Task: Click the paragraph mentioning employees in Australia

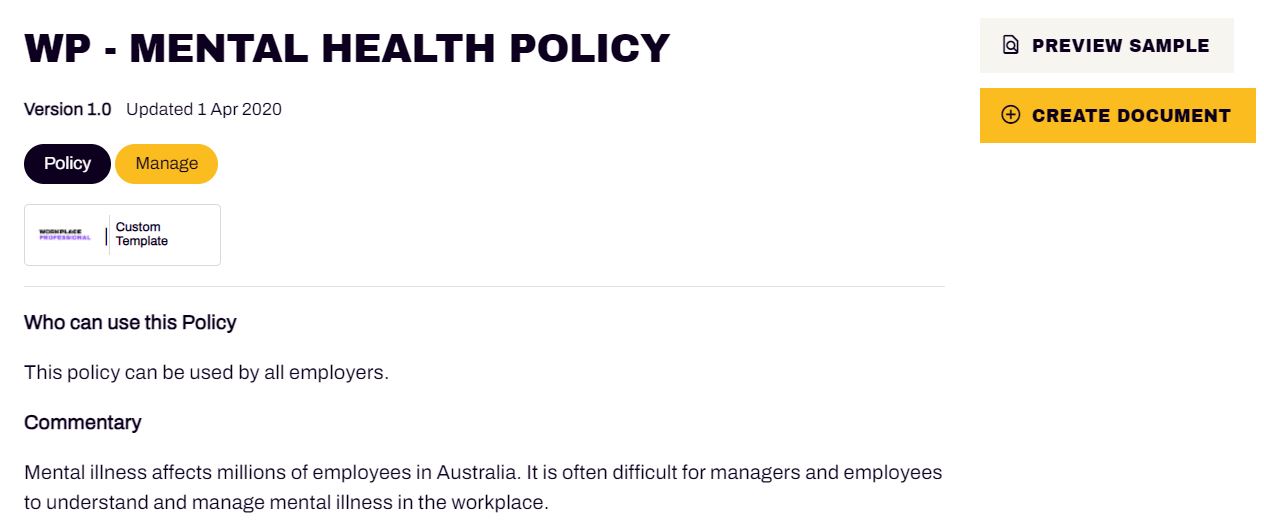Action: (x=483, y=487)
